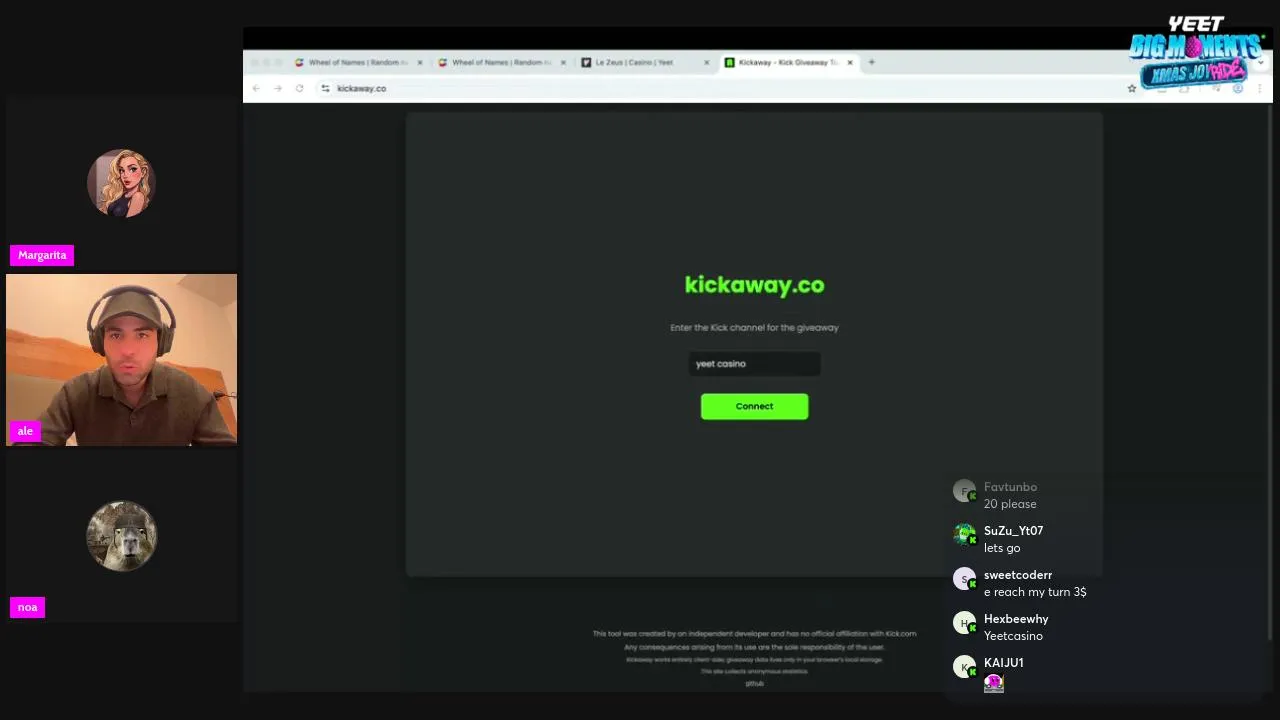Click noa's capybara avatar
Viewport: 1280px width, 720px height.
click(x=121, y=535)
